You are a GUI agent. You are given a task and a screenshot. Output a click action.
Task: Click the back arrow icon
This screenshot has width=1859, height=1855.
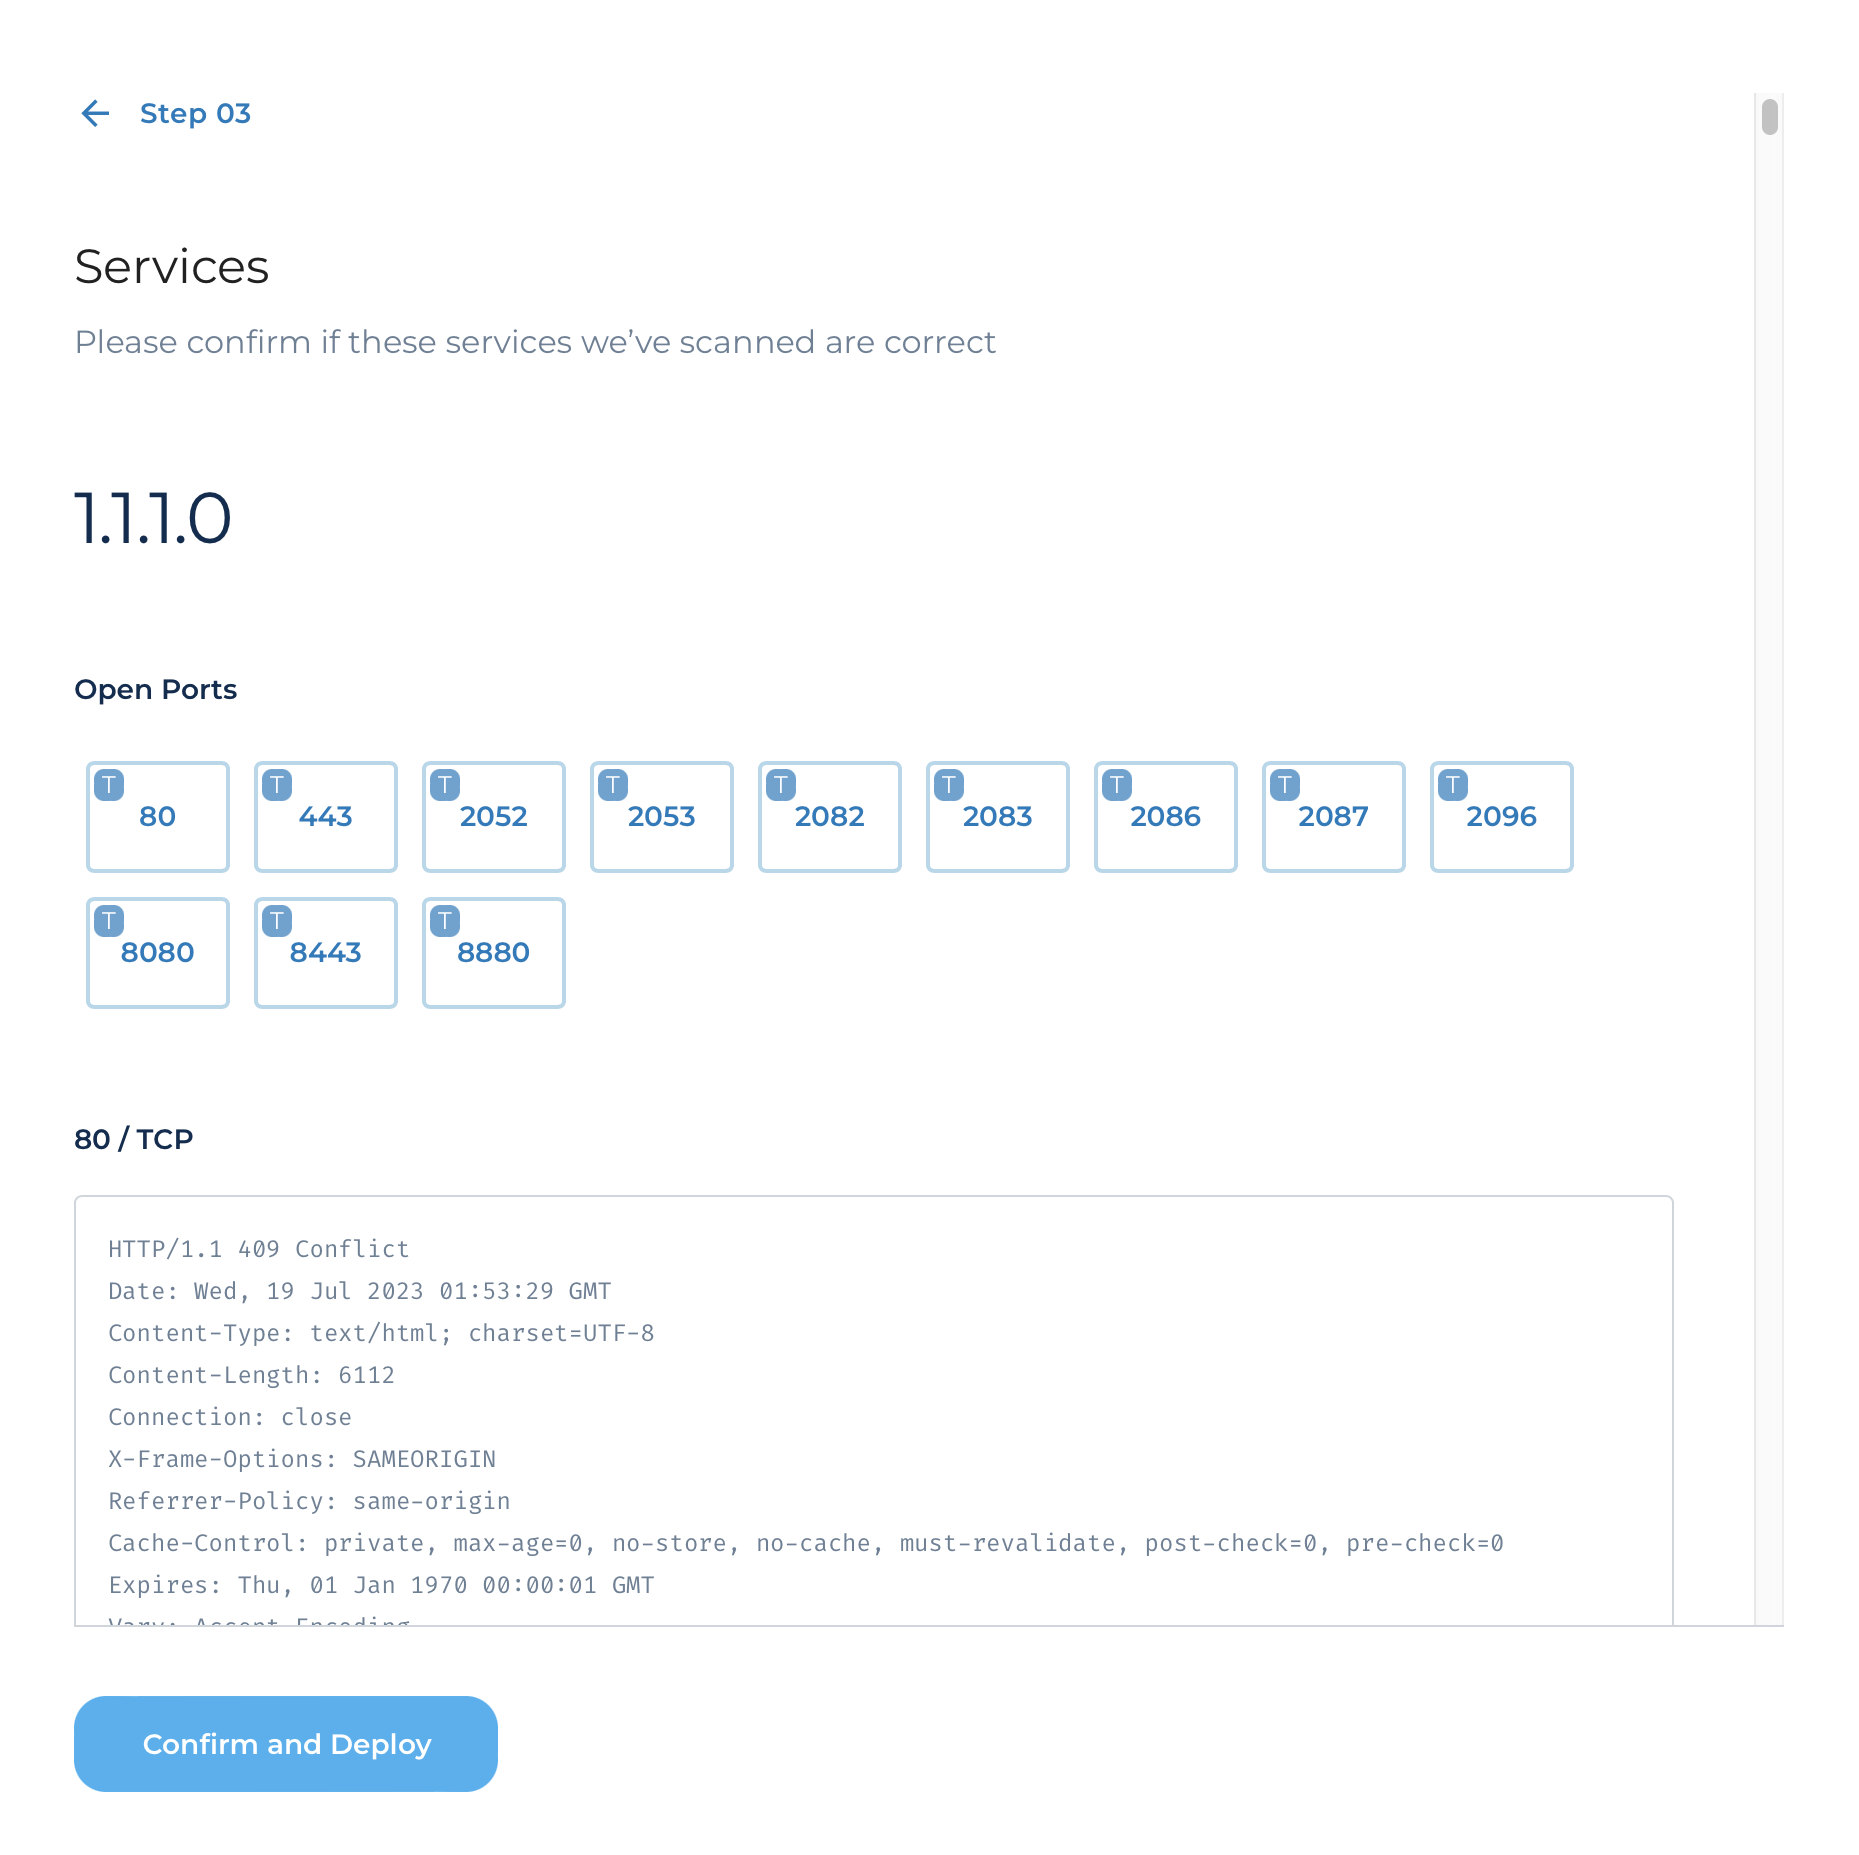tap(95, 114)
